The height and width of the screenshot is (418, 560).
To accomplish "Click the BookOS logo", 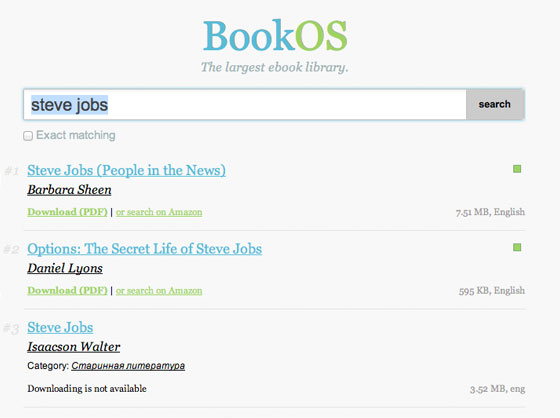I will [x=275, y=36].
